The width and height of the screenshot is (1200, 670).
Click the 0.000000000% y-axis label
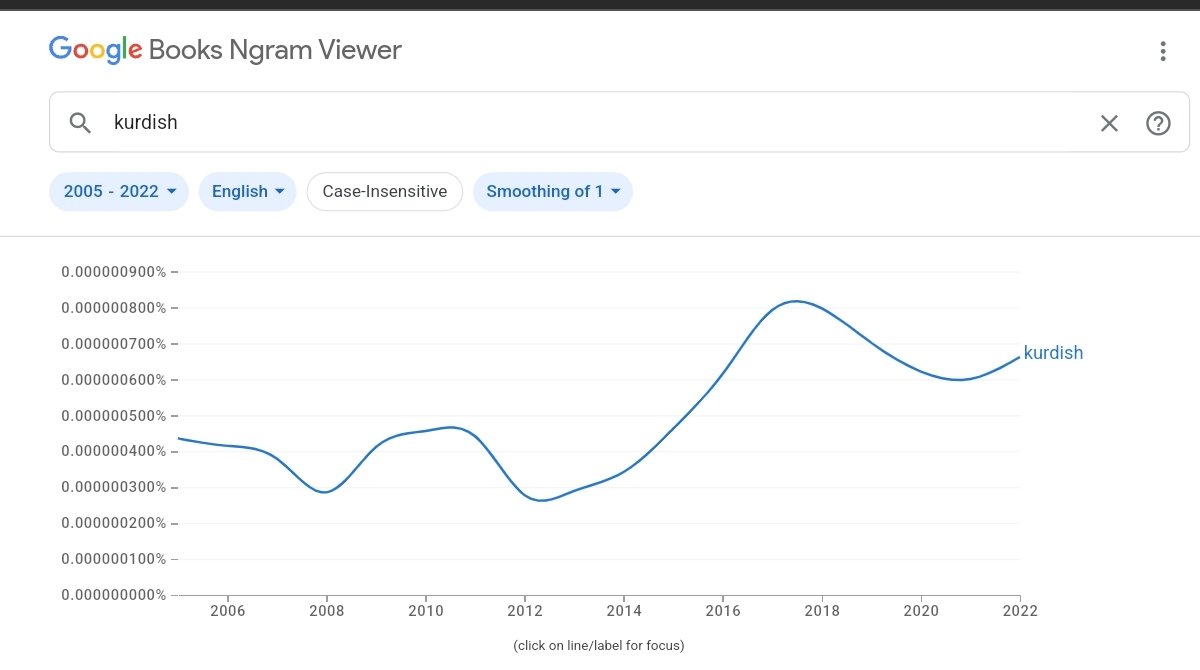114,595
